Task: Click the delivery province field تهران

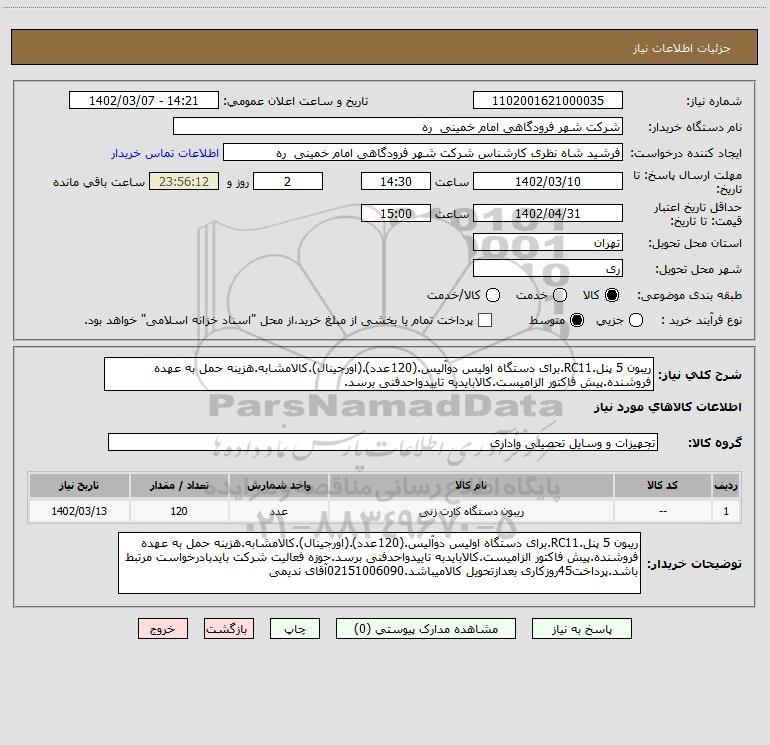Action: 548,242
